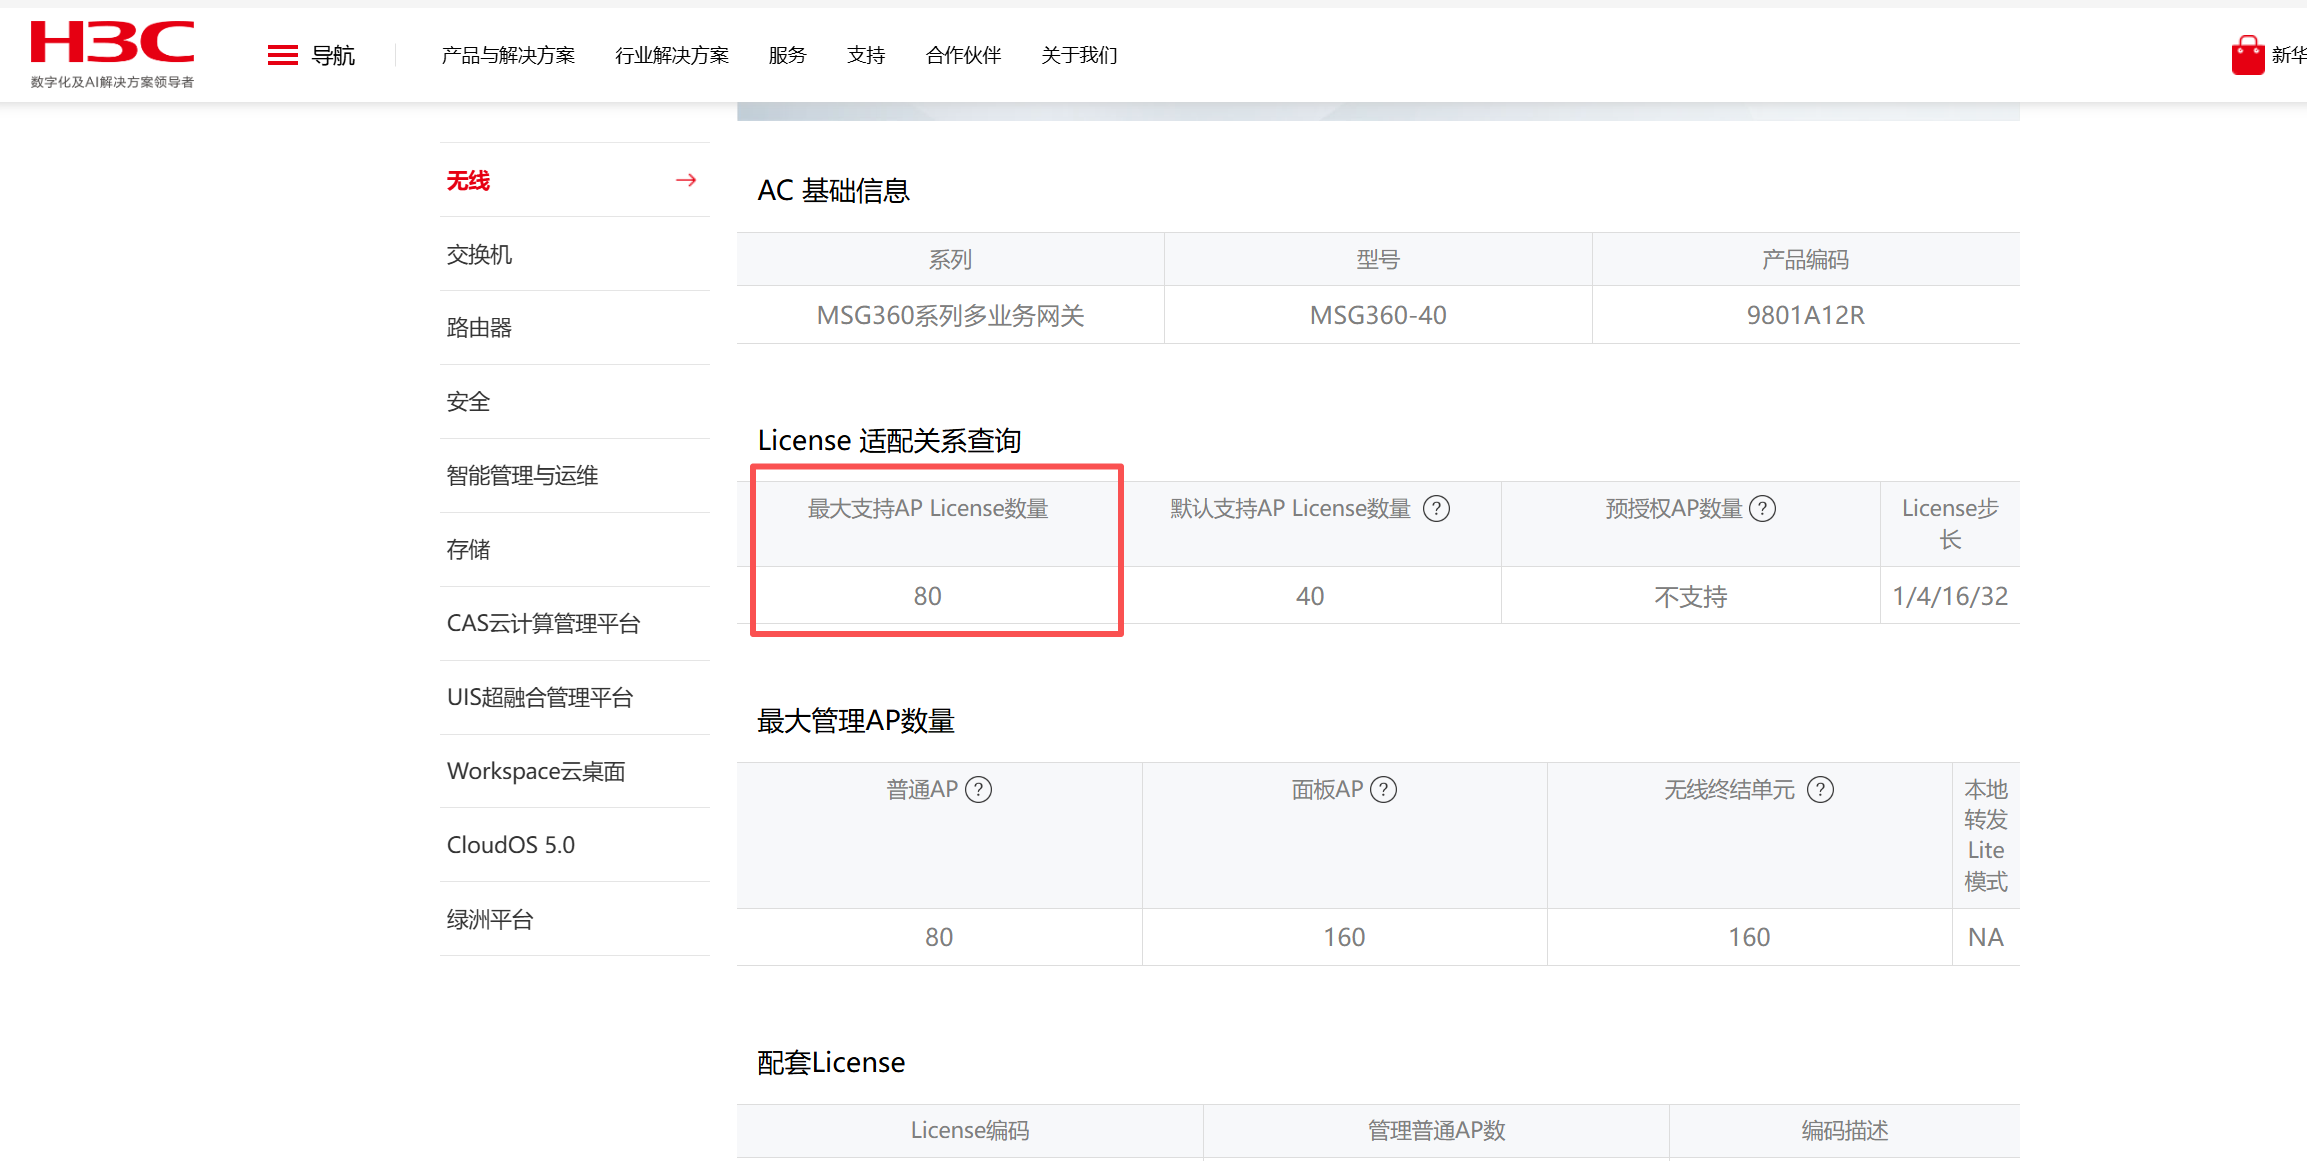Viewport: 2307px width, 1161px height.
Task: Click question mark beside 普通AP
Action: point(979,790)
